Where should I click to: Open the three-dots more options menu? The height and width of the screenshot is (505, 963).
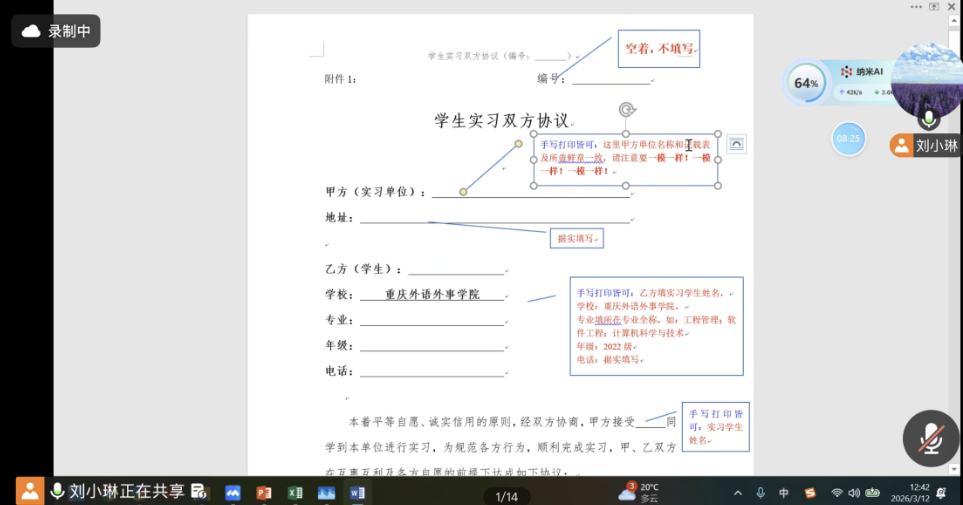(x=916, y=7)
